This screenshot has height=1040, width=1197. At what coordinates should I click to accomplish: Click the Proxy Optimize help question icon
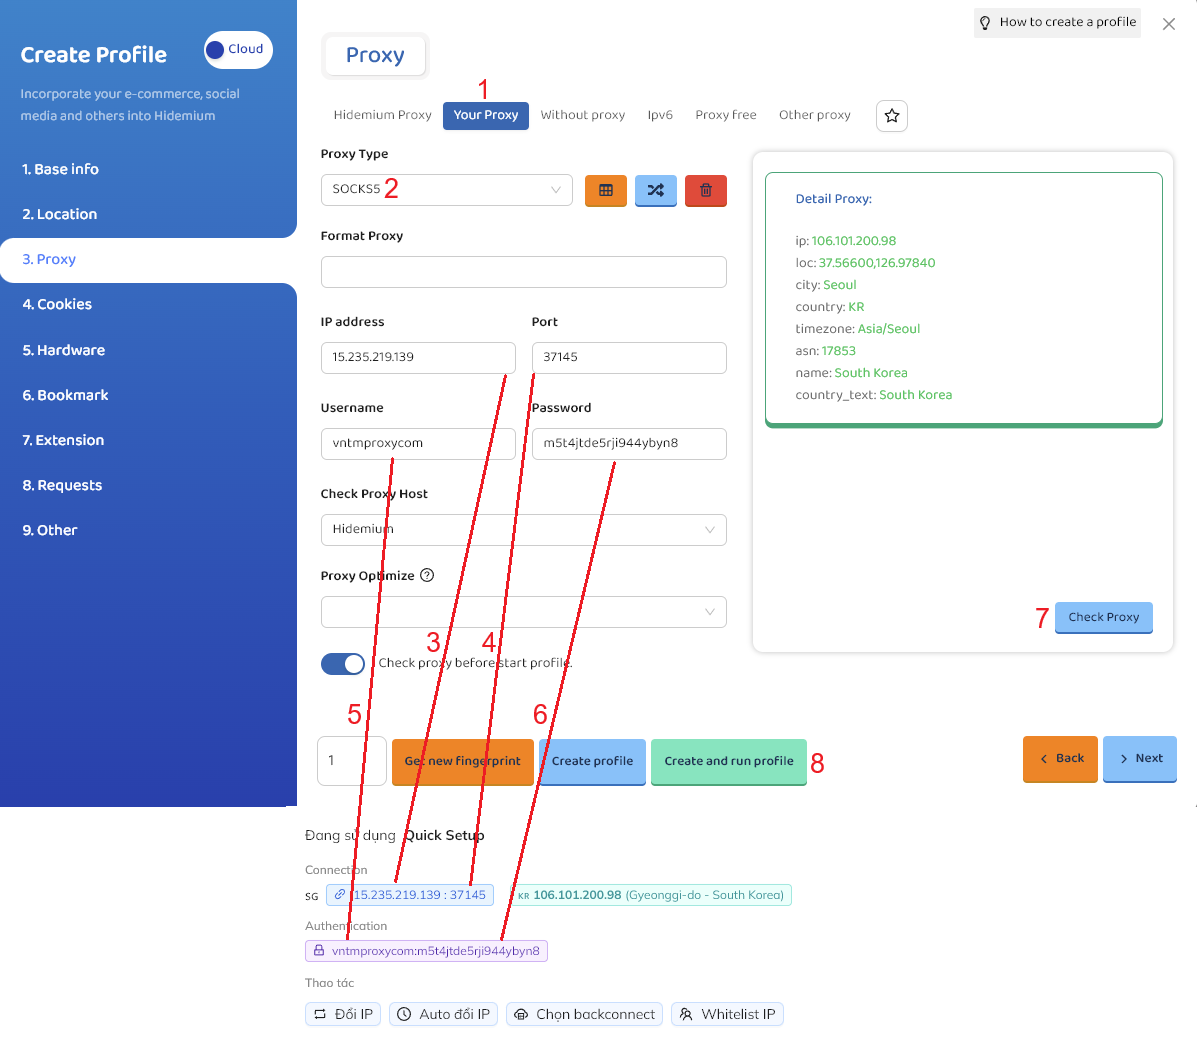427,575
